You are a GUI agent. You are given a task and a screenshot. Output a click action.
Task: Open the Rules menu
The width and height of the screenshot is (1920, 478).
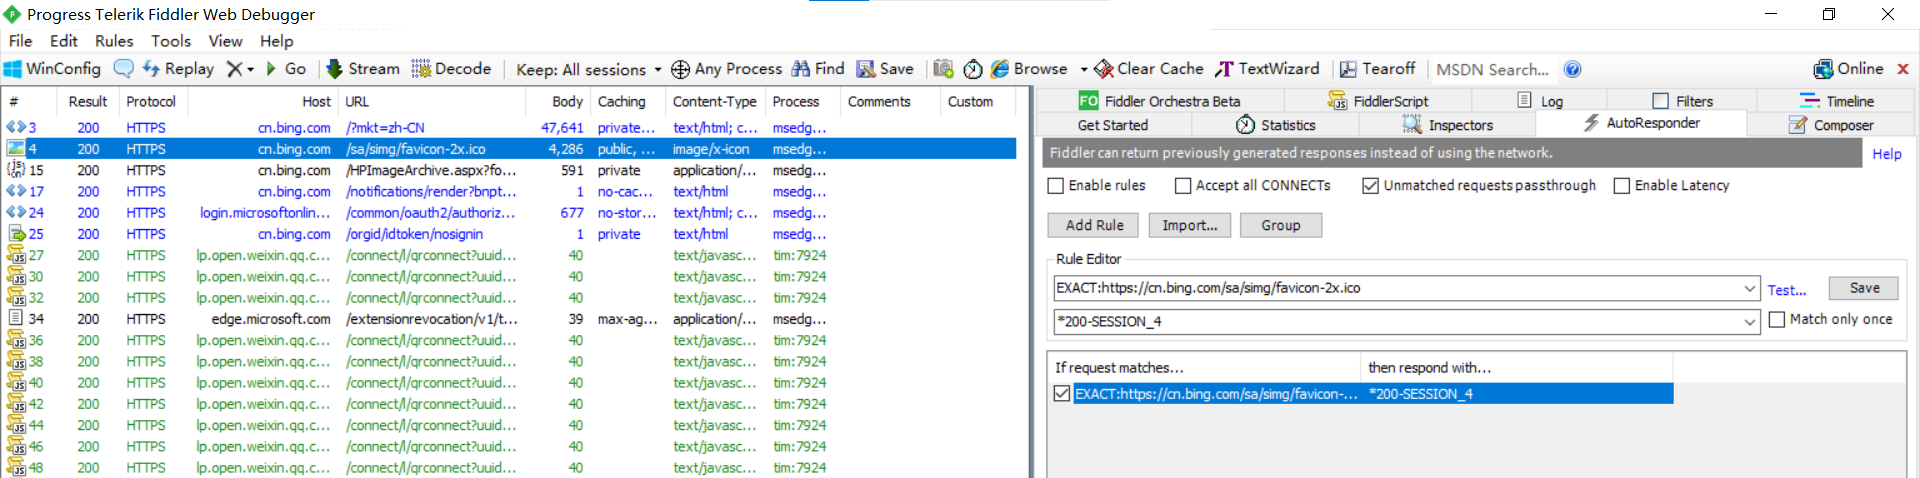tap(114, 41)
